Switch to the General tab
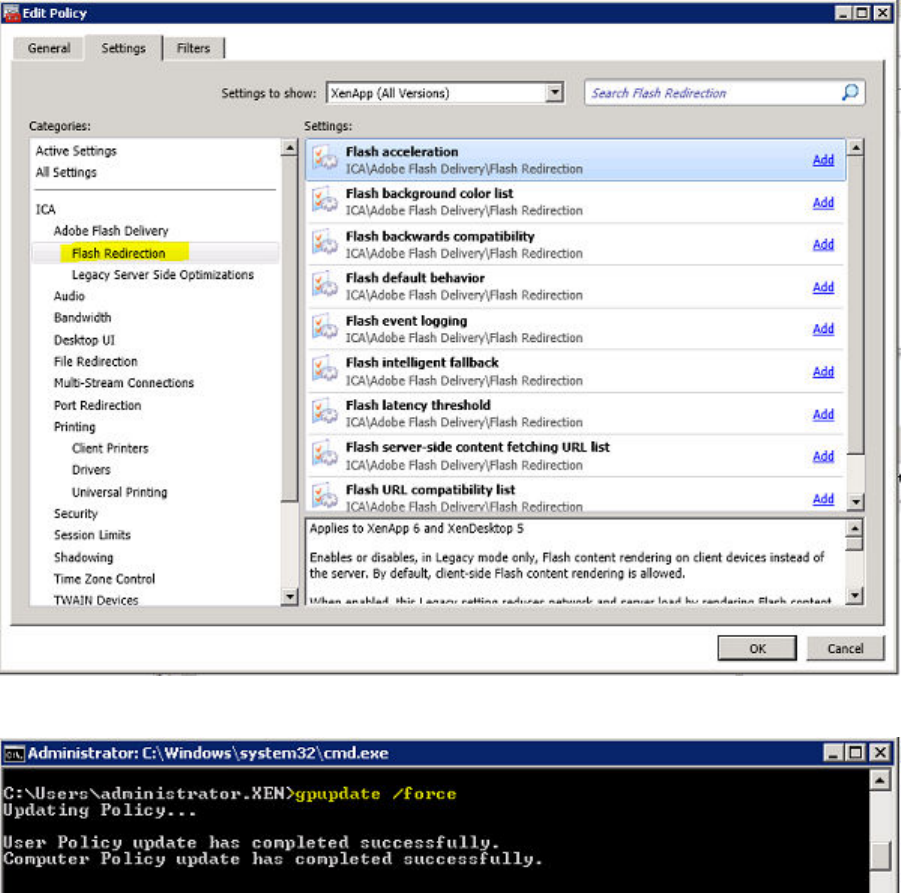Screen dimensions: 901x893 click(x=49, y=48)
